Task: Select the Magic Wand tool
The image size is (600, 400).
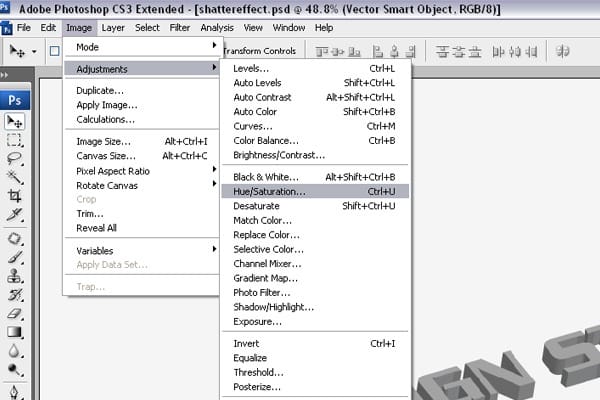Action: pos(15,177)
